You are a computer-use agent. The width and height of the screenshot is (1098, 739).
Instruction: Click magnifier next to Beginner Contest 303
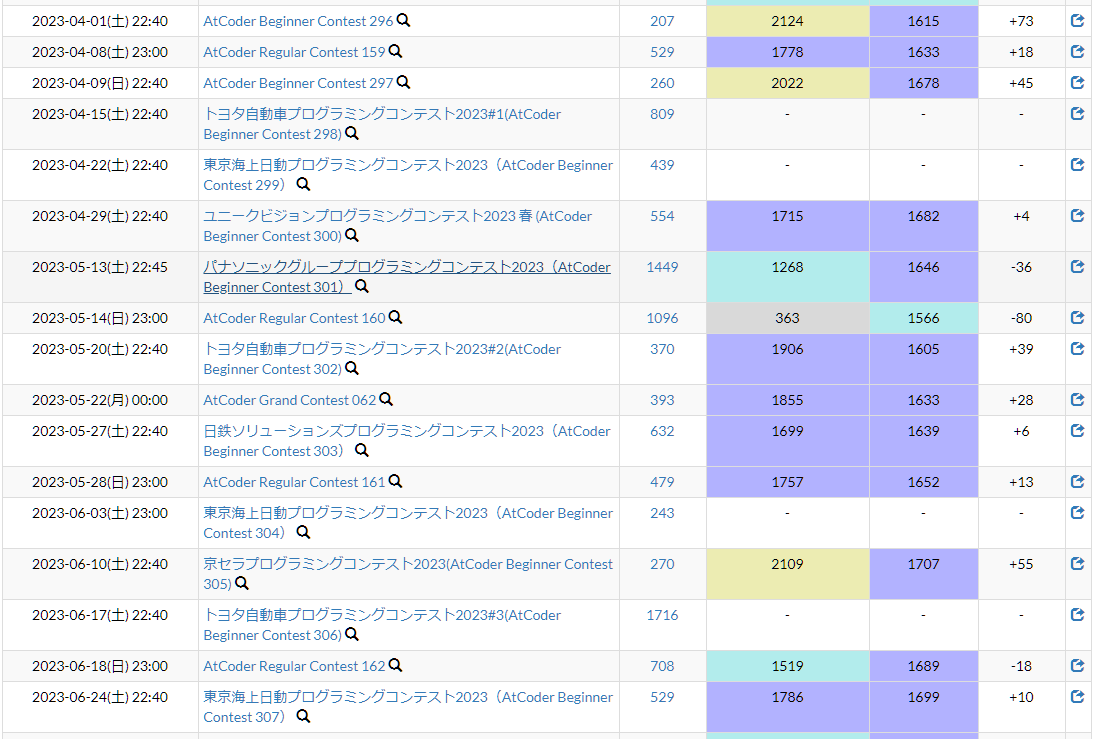tap(362, 450)
